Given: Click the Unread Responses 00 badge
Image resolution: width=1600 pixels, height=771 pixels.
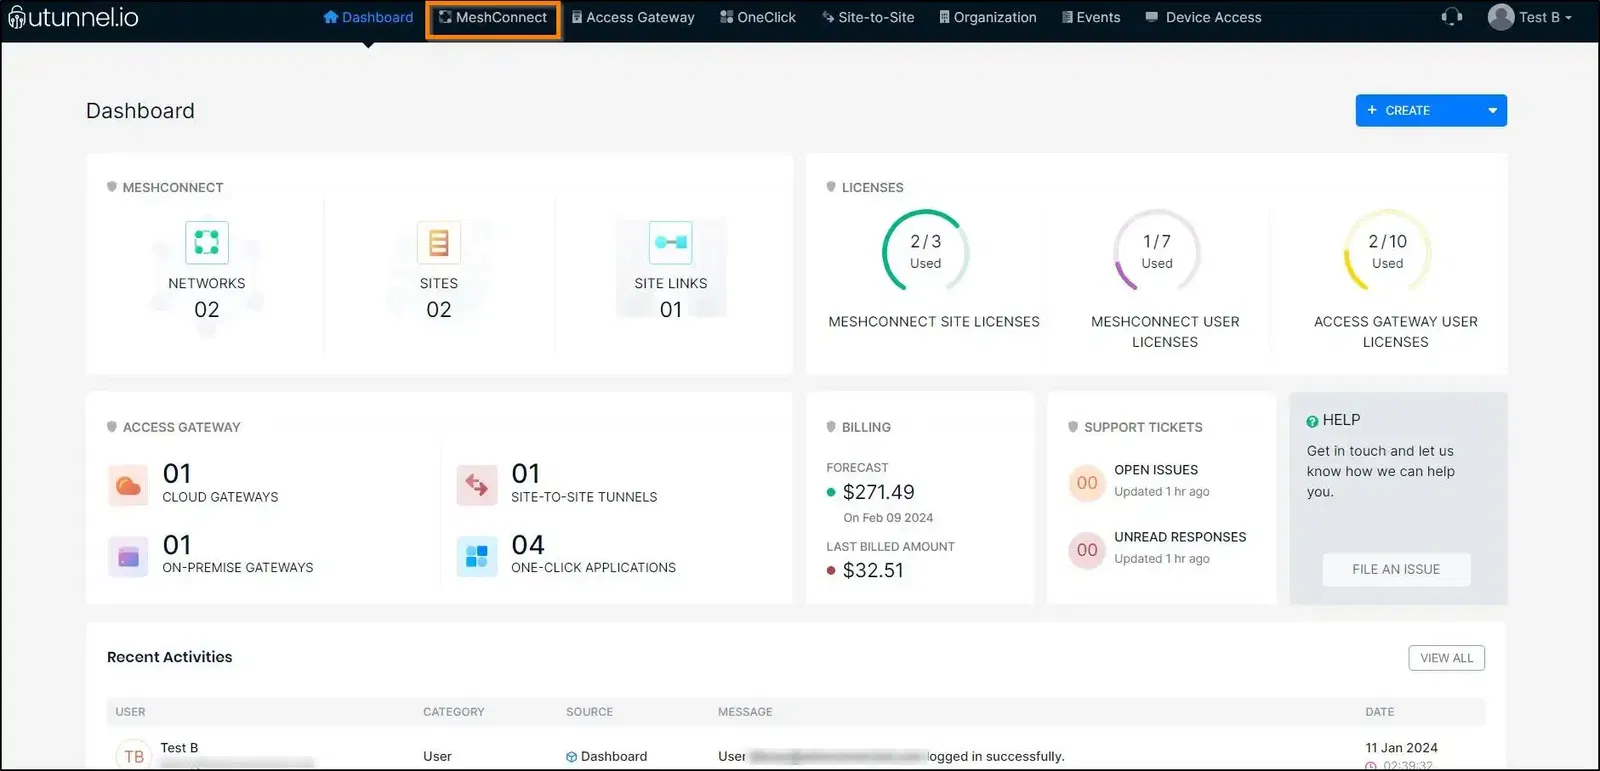Looking at the screenshot, I should click(x=1087, y=550).
